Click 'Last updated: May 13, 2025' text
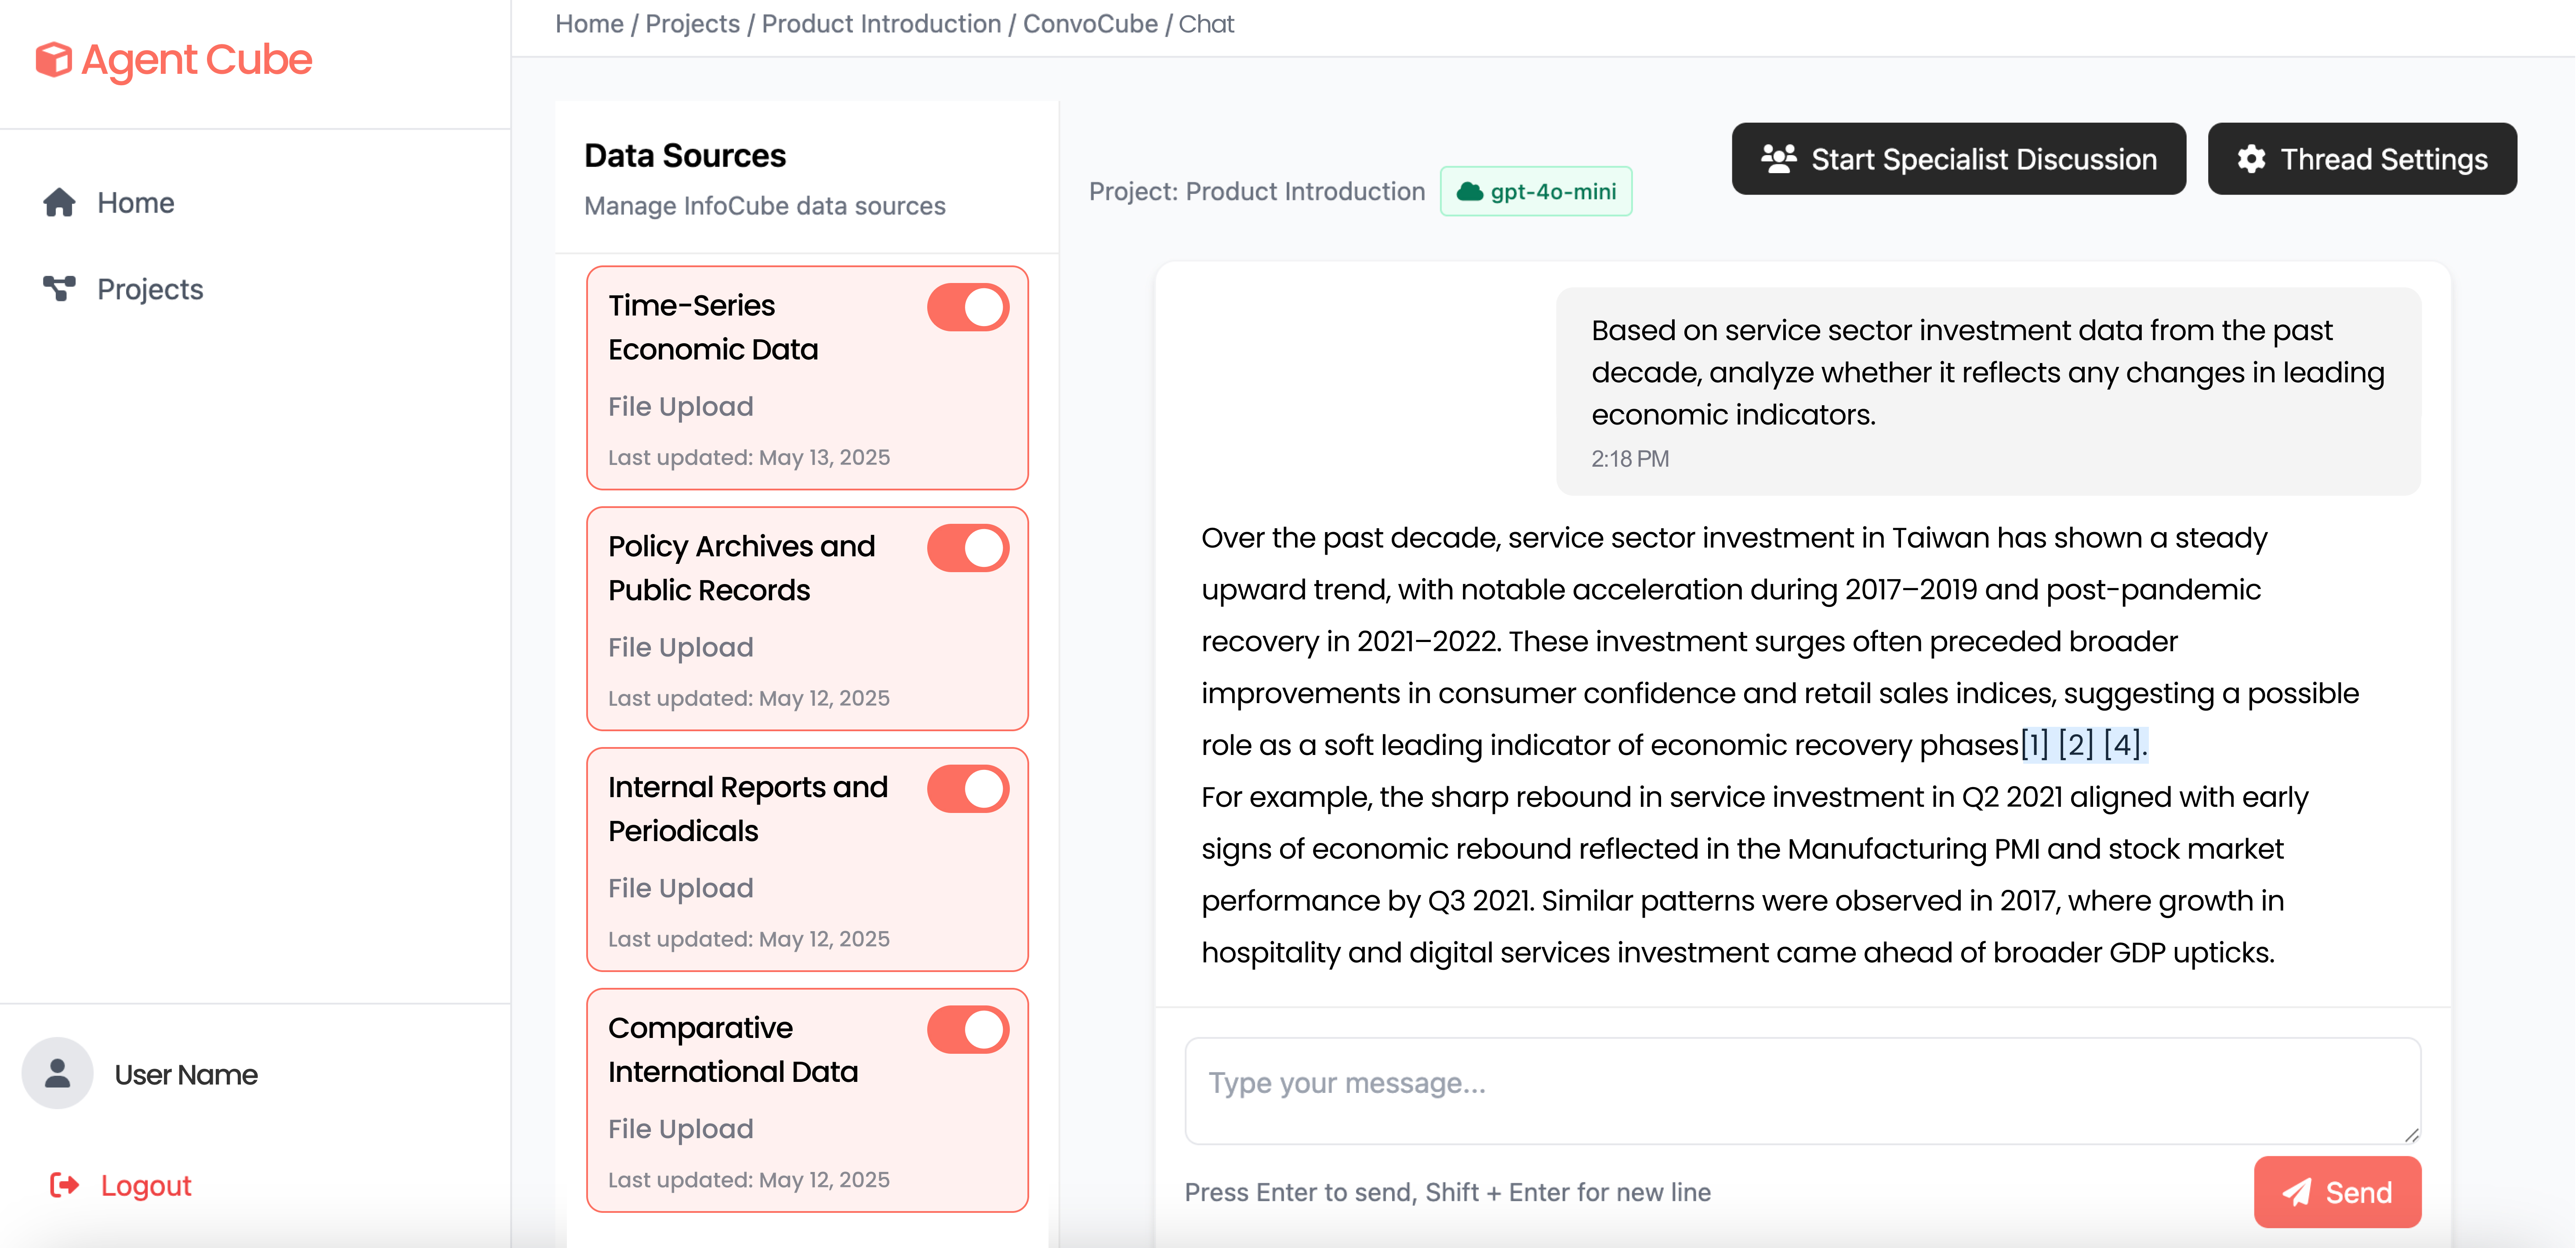The image size is (2576, 1248). coord(749,458)
